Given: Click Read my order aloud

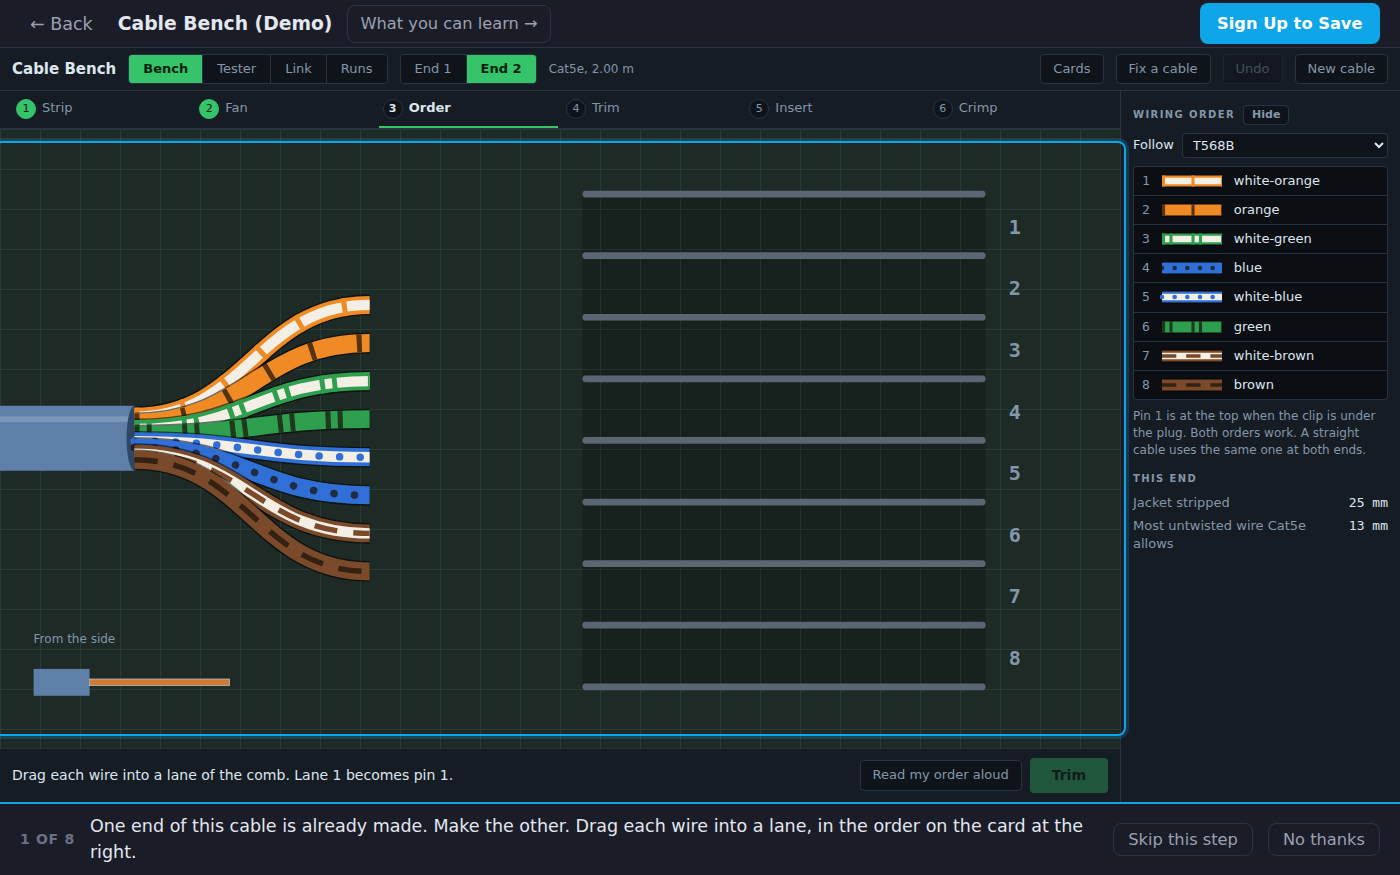Looking at the screenshot, I should [x=941, y=775].
